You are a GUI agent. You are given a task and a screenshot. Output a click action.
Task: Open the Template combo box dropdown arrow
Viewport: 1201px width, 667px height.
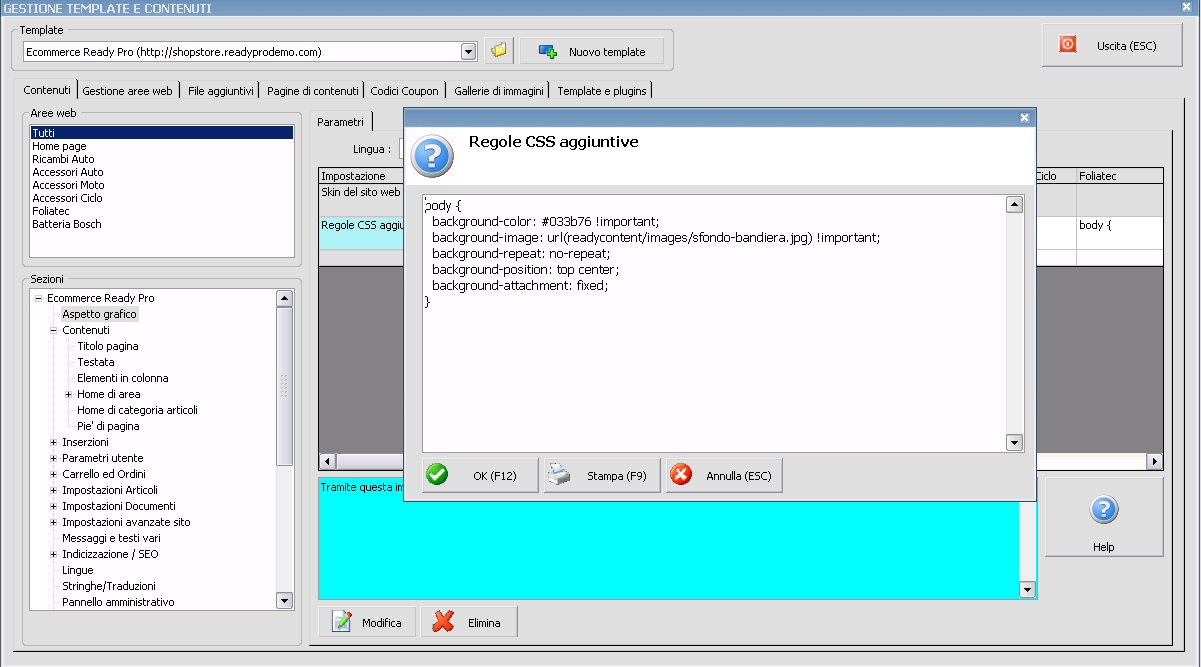point(469,51)
